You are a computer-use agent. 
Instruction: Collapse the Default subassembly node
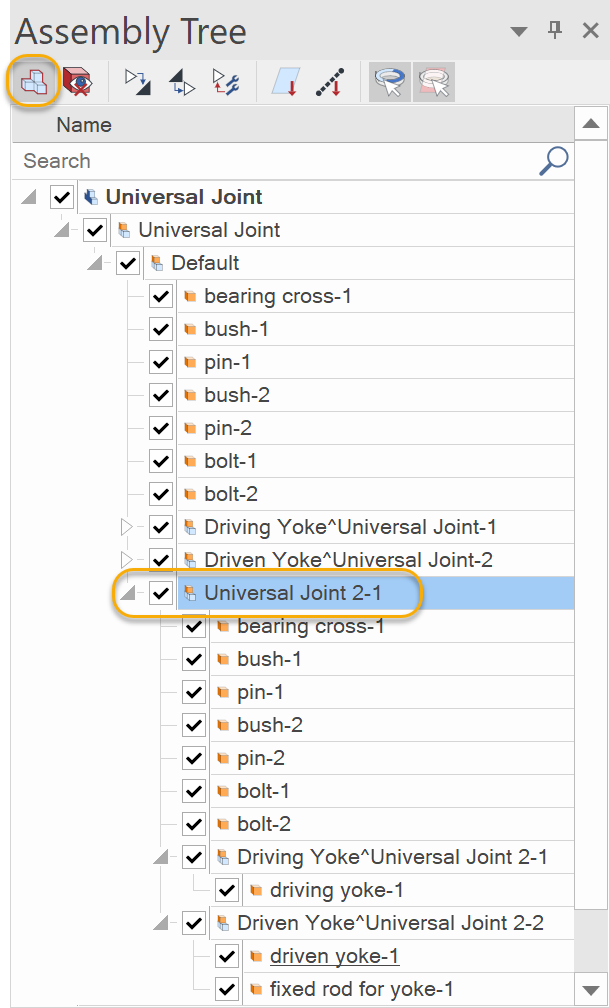[94, 262]
